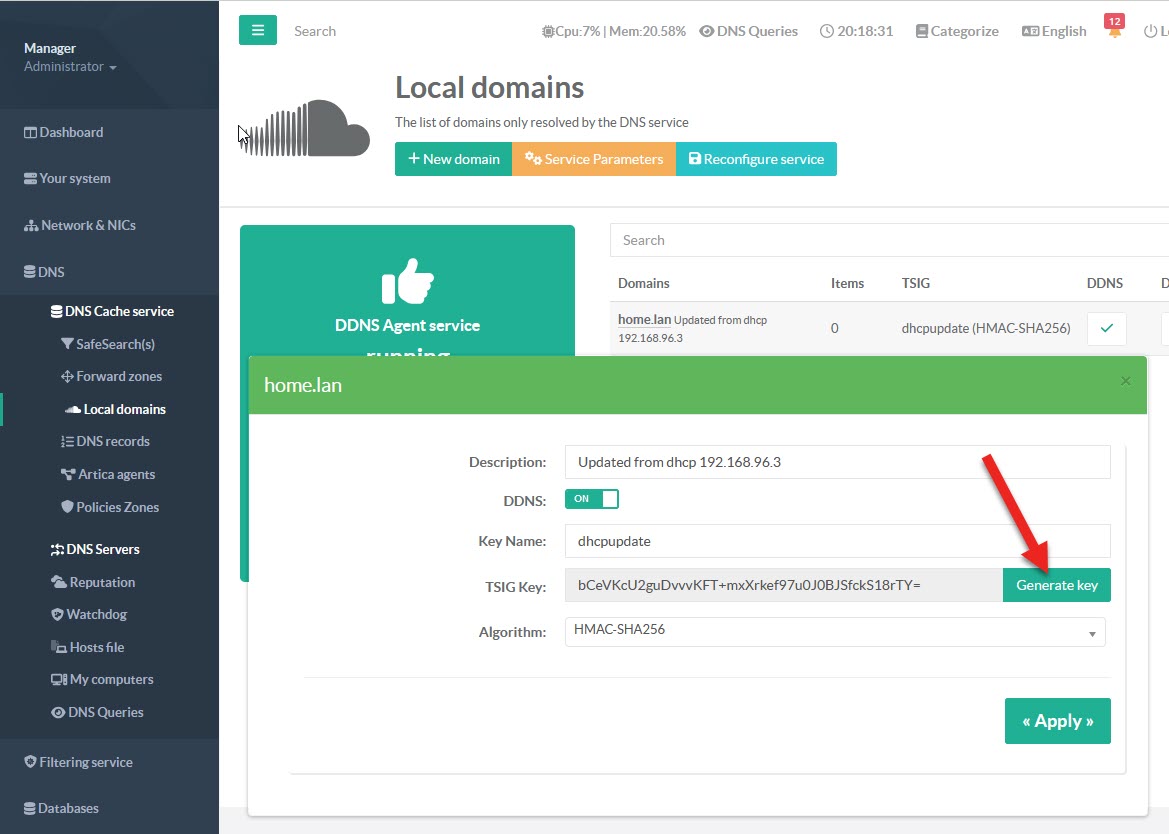Click the Generate key button
Viewport: 1169px width, 834px height.
coord(1056,585)
